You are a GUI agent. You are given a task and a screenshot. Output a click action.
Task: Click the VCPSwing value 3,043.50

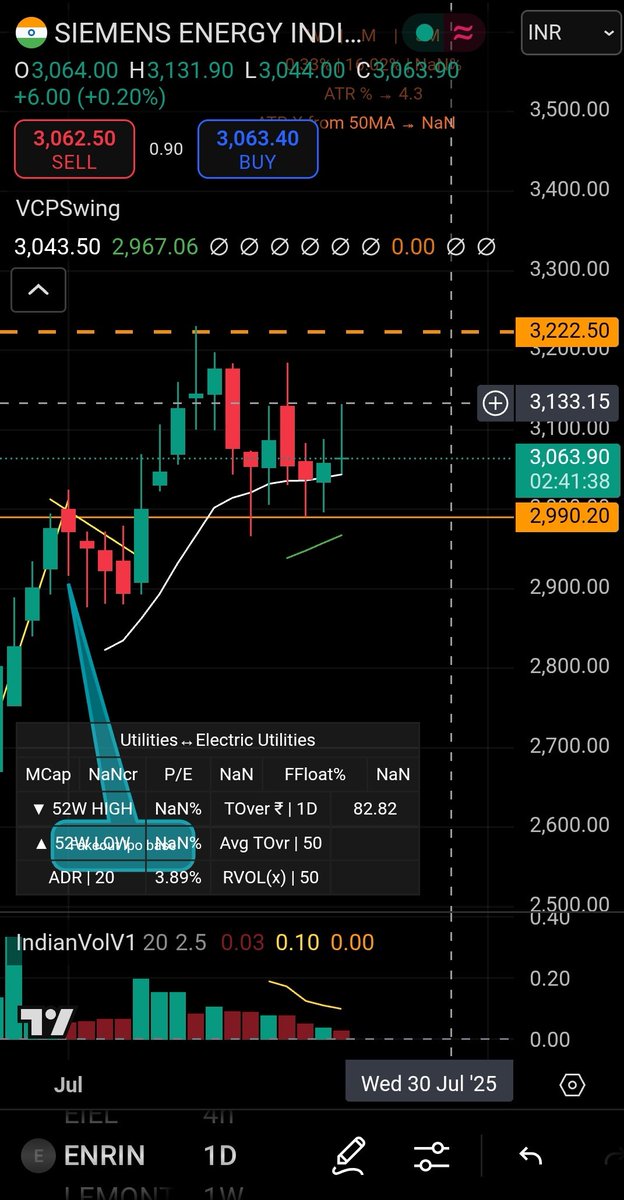pos(57,246)
